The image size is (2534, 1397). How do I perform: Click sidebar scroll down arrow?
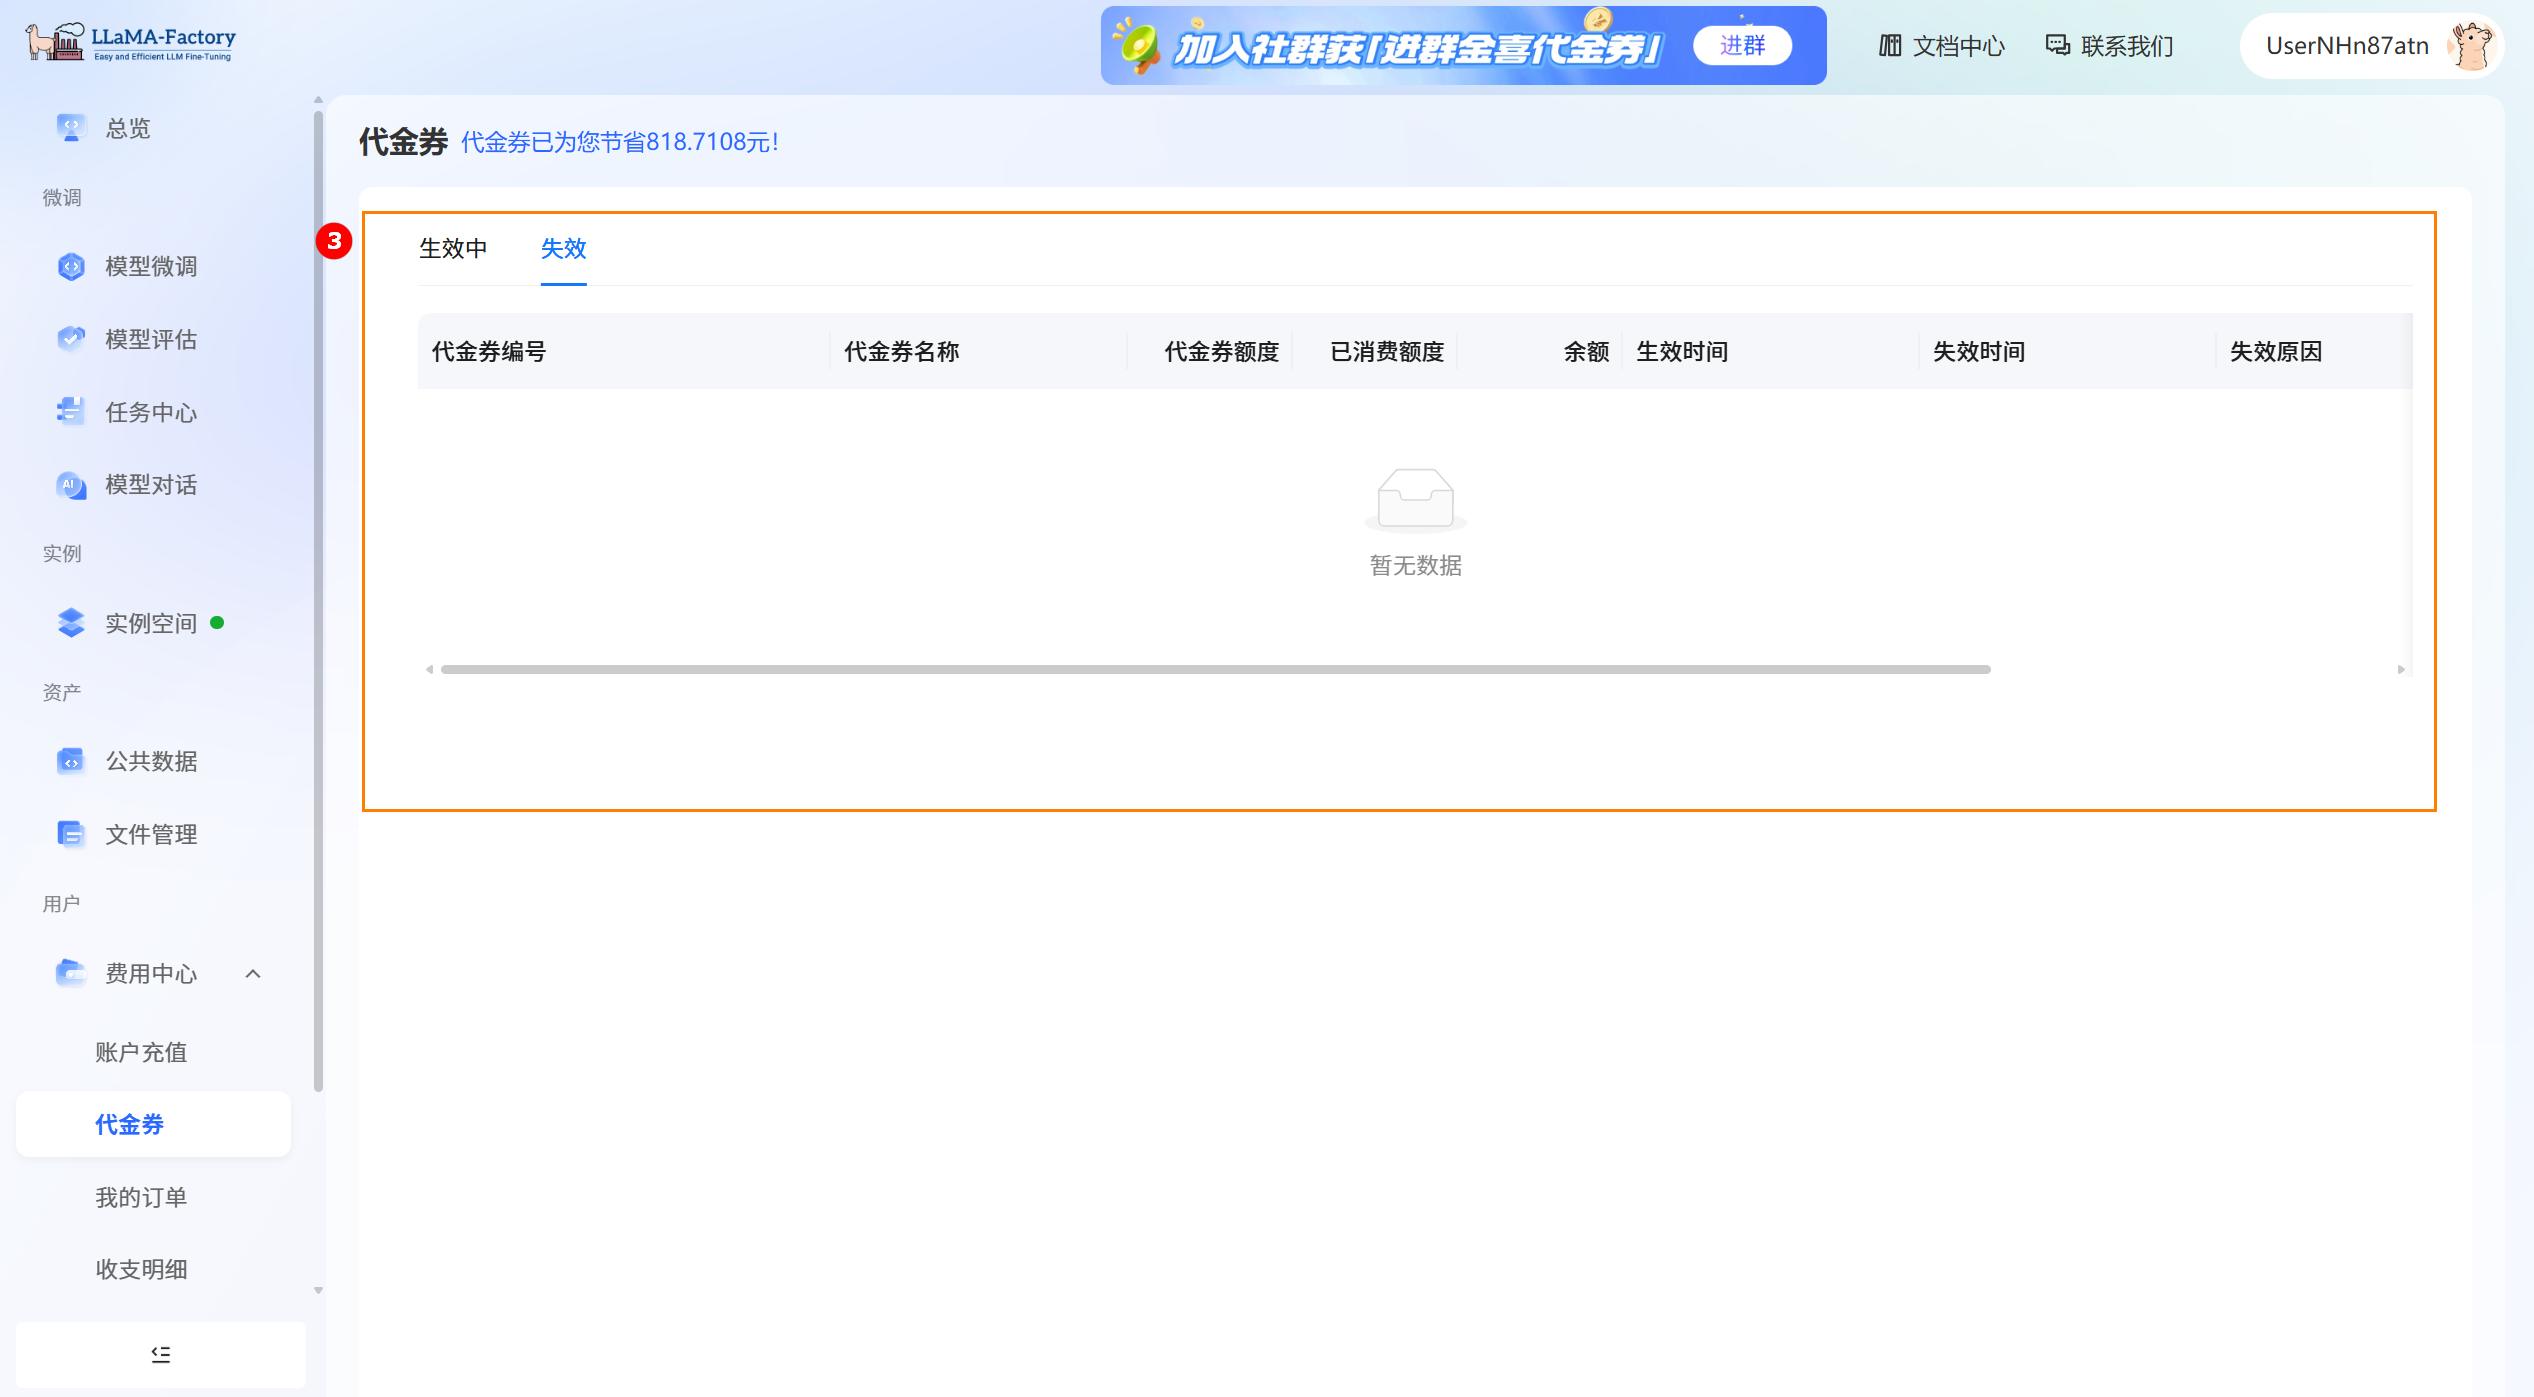319,1291
